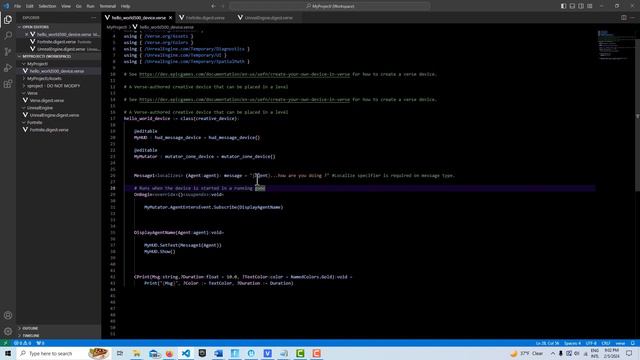Screen dimensions: 640x360
Task: Open epicgames documentation link on line 14
Action: click(244, 100)
